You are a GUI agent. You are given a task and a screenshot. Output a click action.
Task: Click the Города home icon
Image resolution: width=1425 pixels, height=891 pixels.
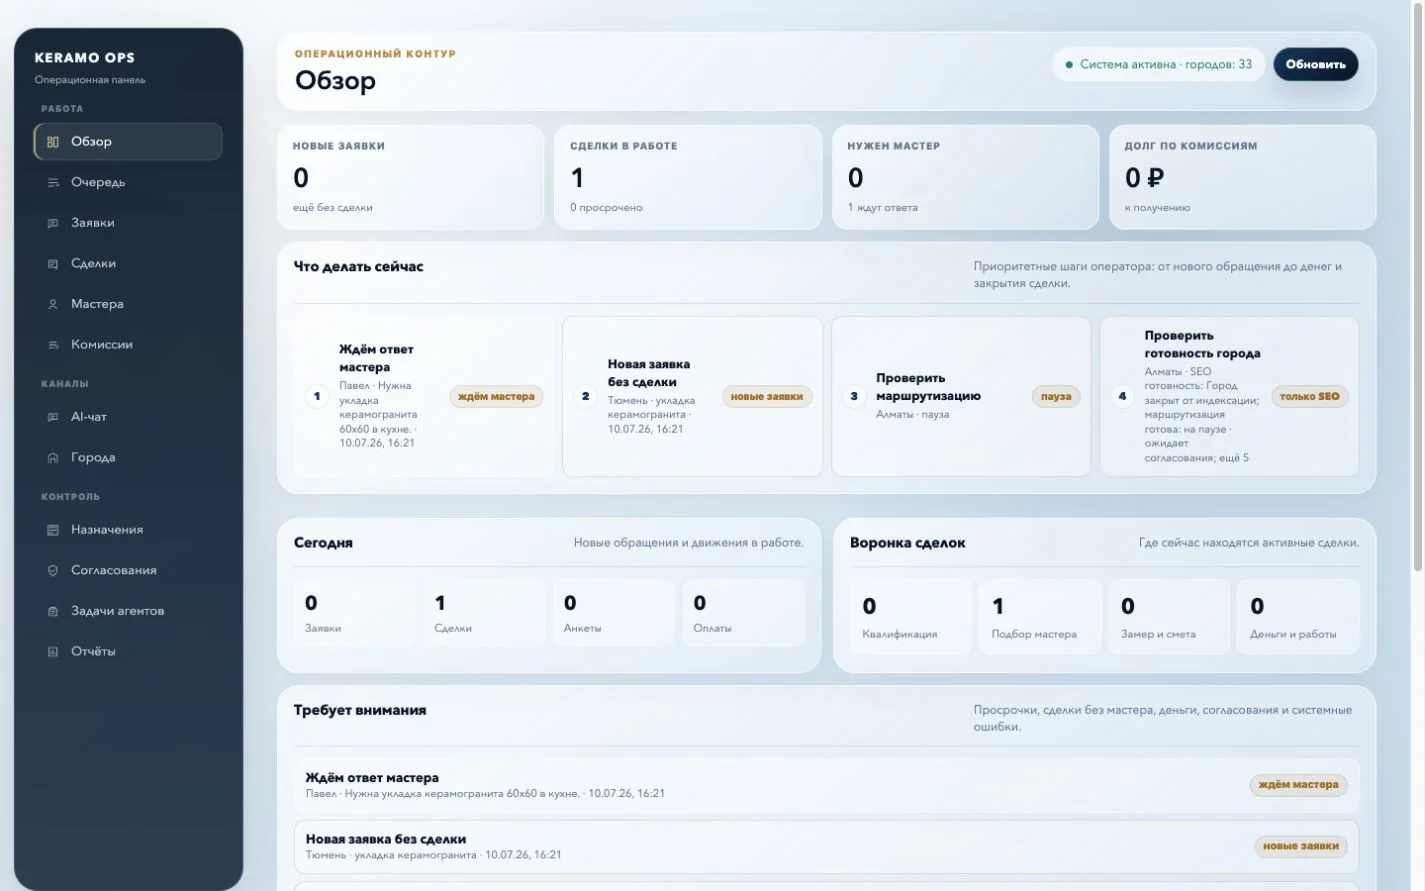[x=53, y=458]
